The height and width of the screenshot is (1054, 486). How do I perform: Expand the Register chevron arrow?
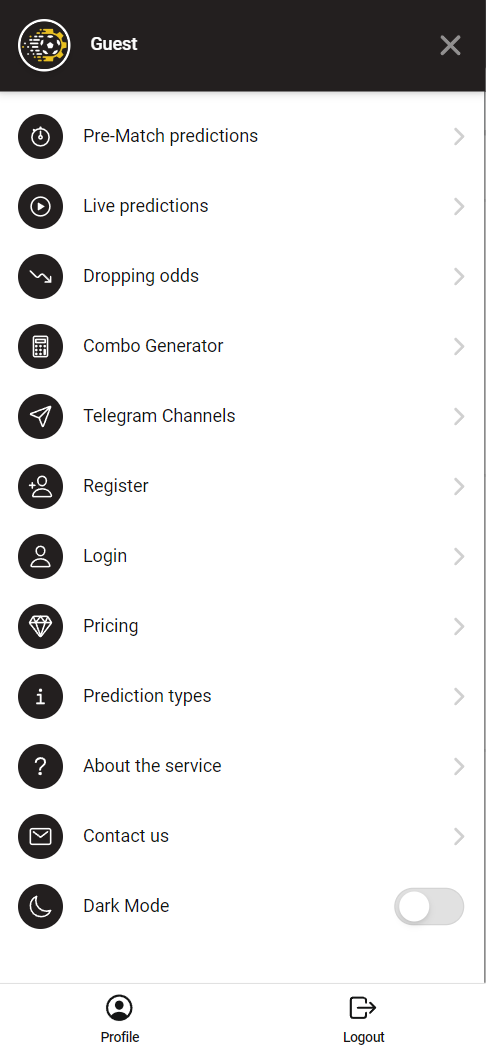click(459, 487)
